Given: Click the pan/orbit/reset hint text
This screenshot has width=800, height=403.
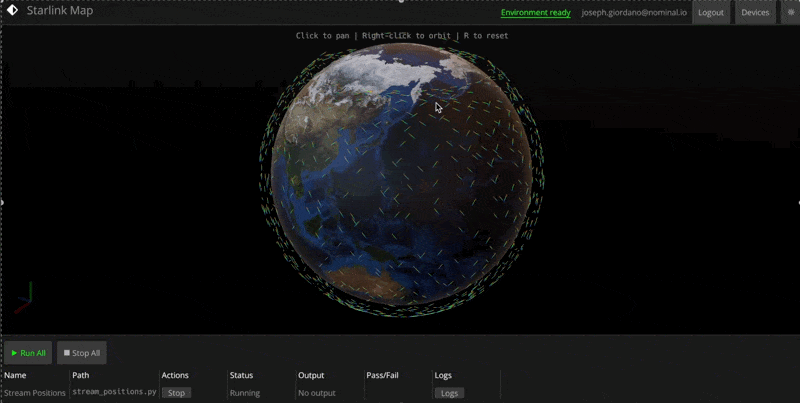Looking at the screenshot, I should click(x=402, y=35).
